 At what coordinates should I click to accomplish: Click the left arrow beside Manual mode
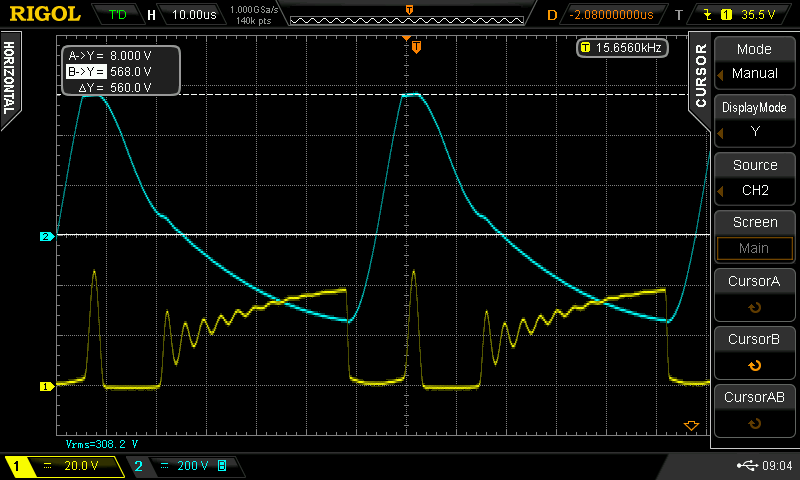point(720,75)
